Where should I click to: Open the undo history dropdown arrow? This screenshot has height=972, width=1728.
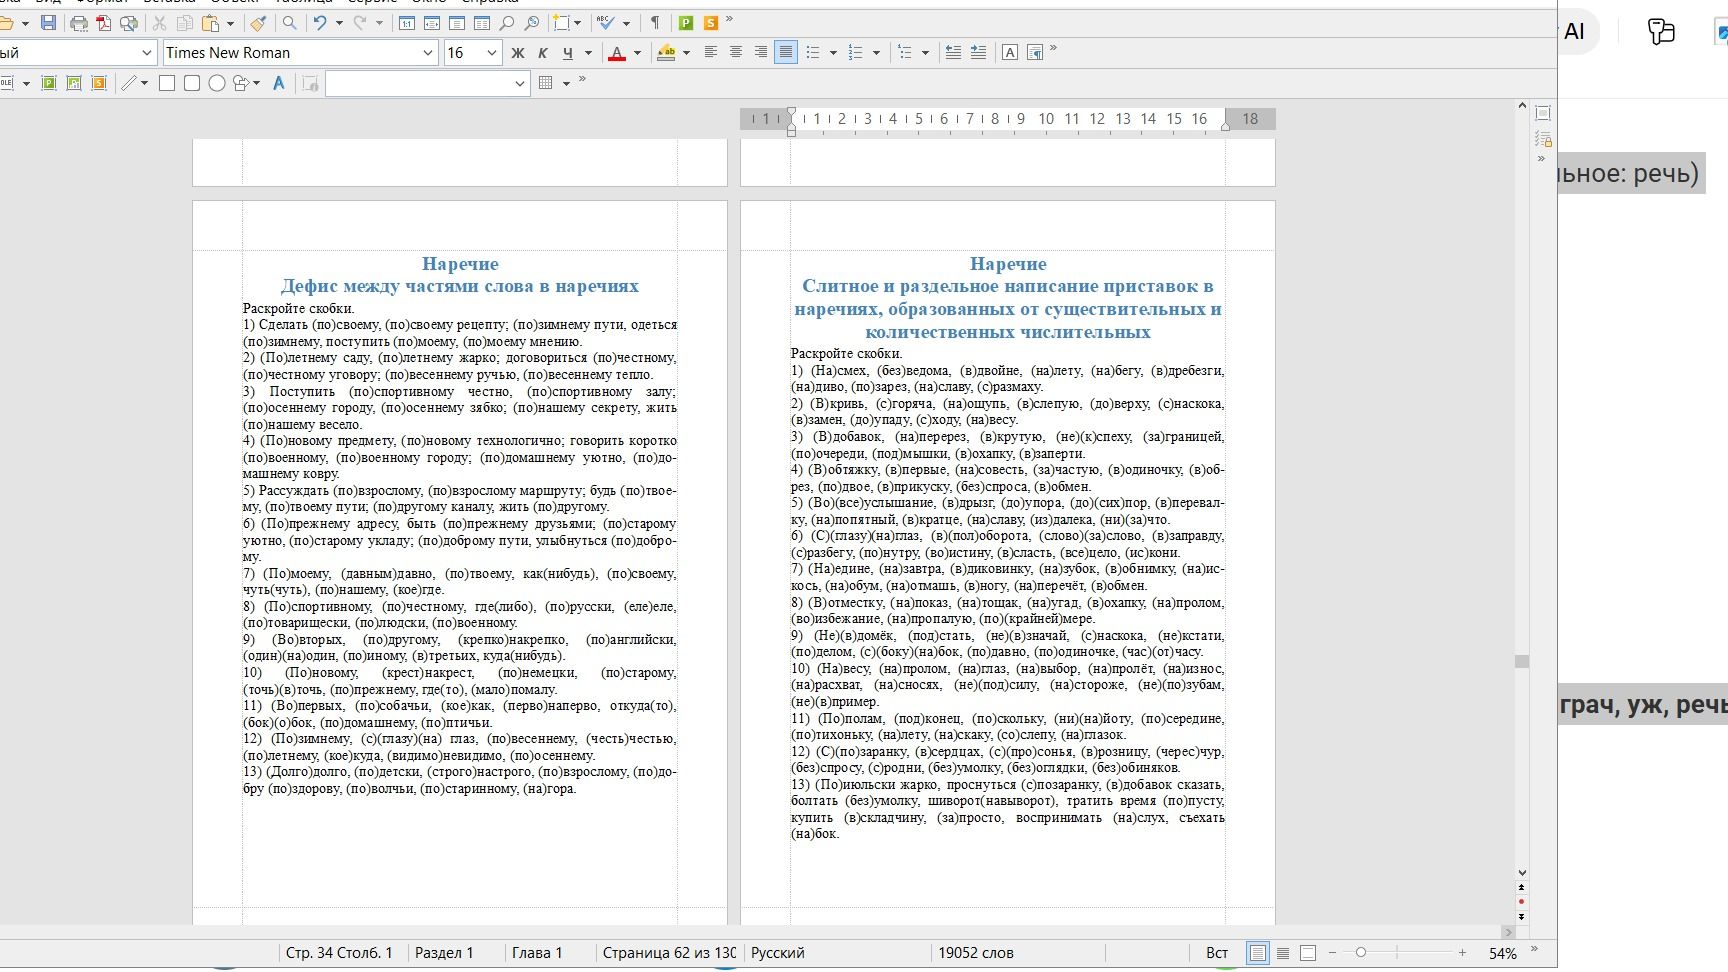pos(340,23)
